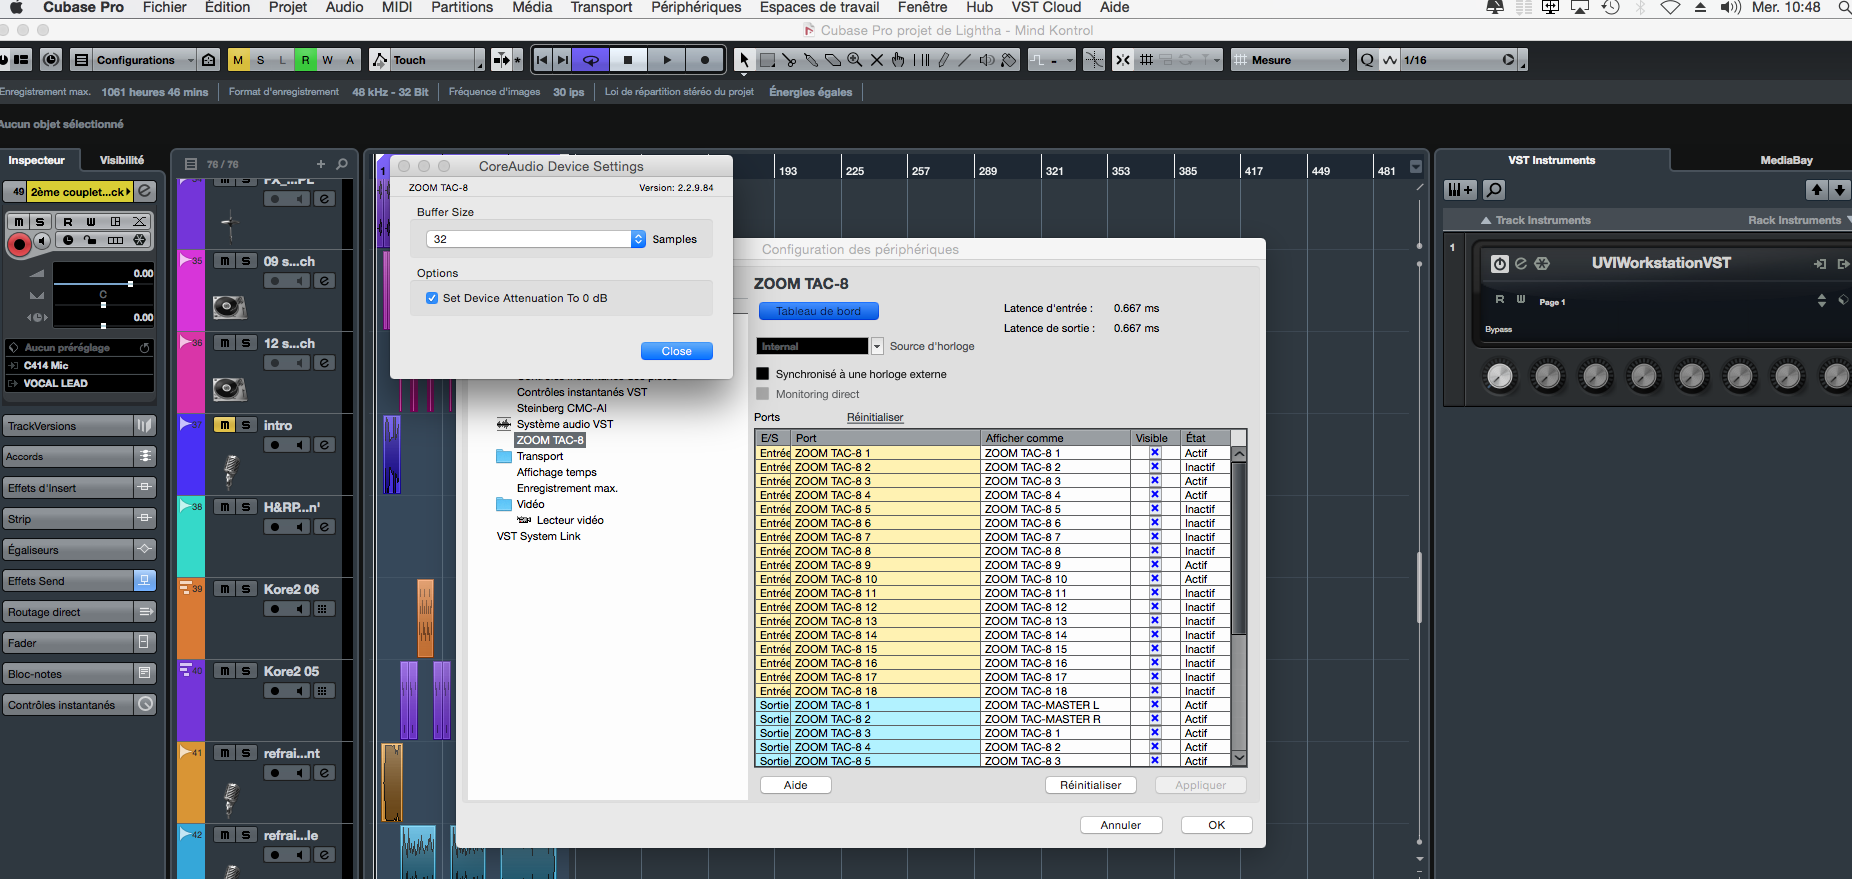Toggle the cycle loop button
The width and height of the screenshot is (1852, 879).
[591, 60]
